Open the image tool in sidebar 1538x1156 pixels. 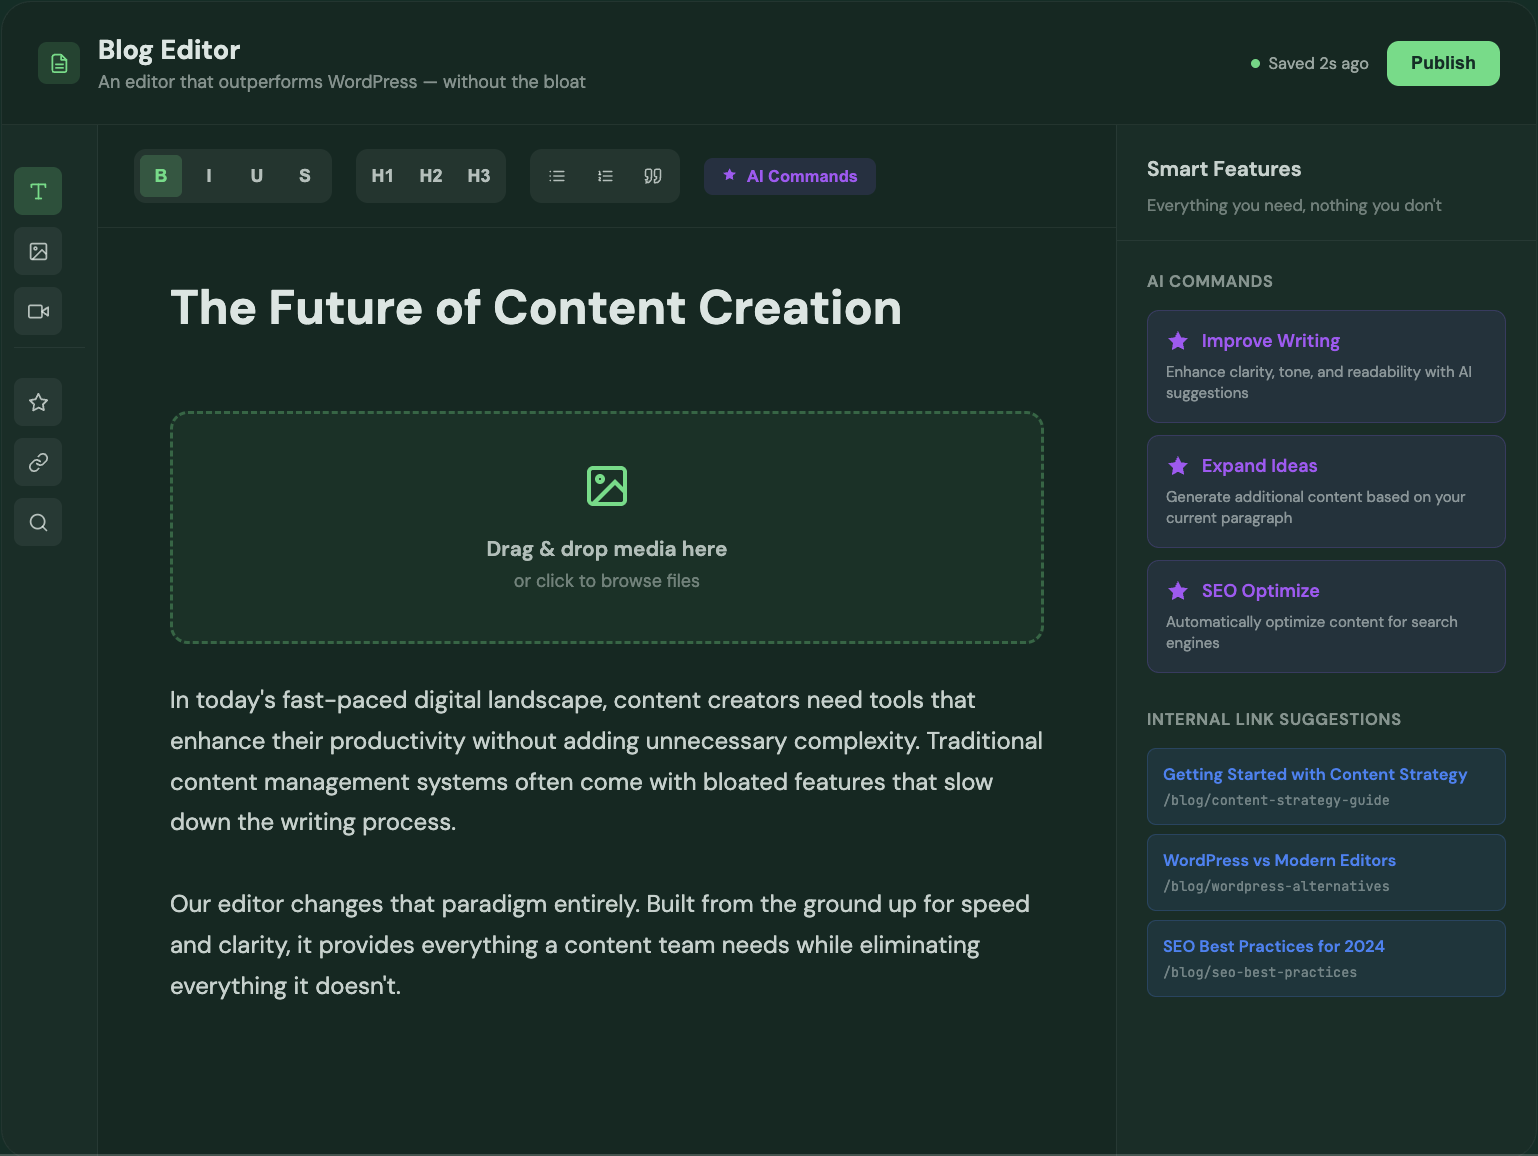tap(38, 251)
